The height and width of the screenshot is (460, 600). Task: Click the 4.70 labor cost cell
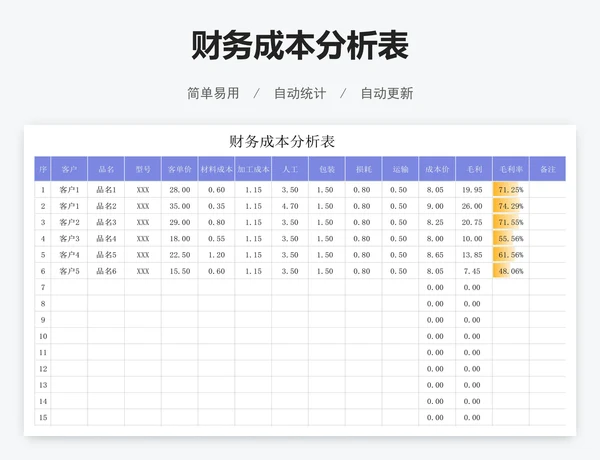pyautogui.click(x=290, y=206)
